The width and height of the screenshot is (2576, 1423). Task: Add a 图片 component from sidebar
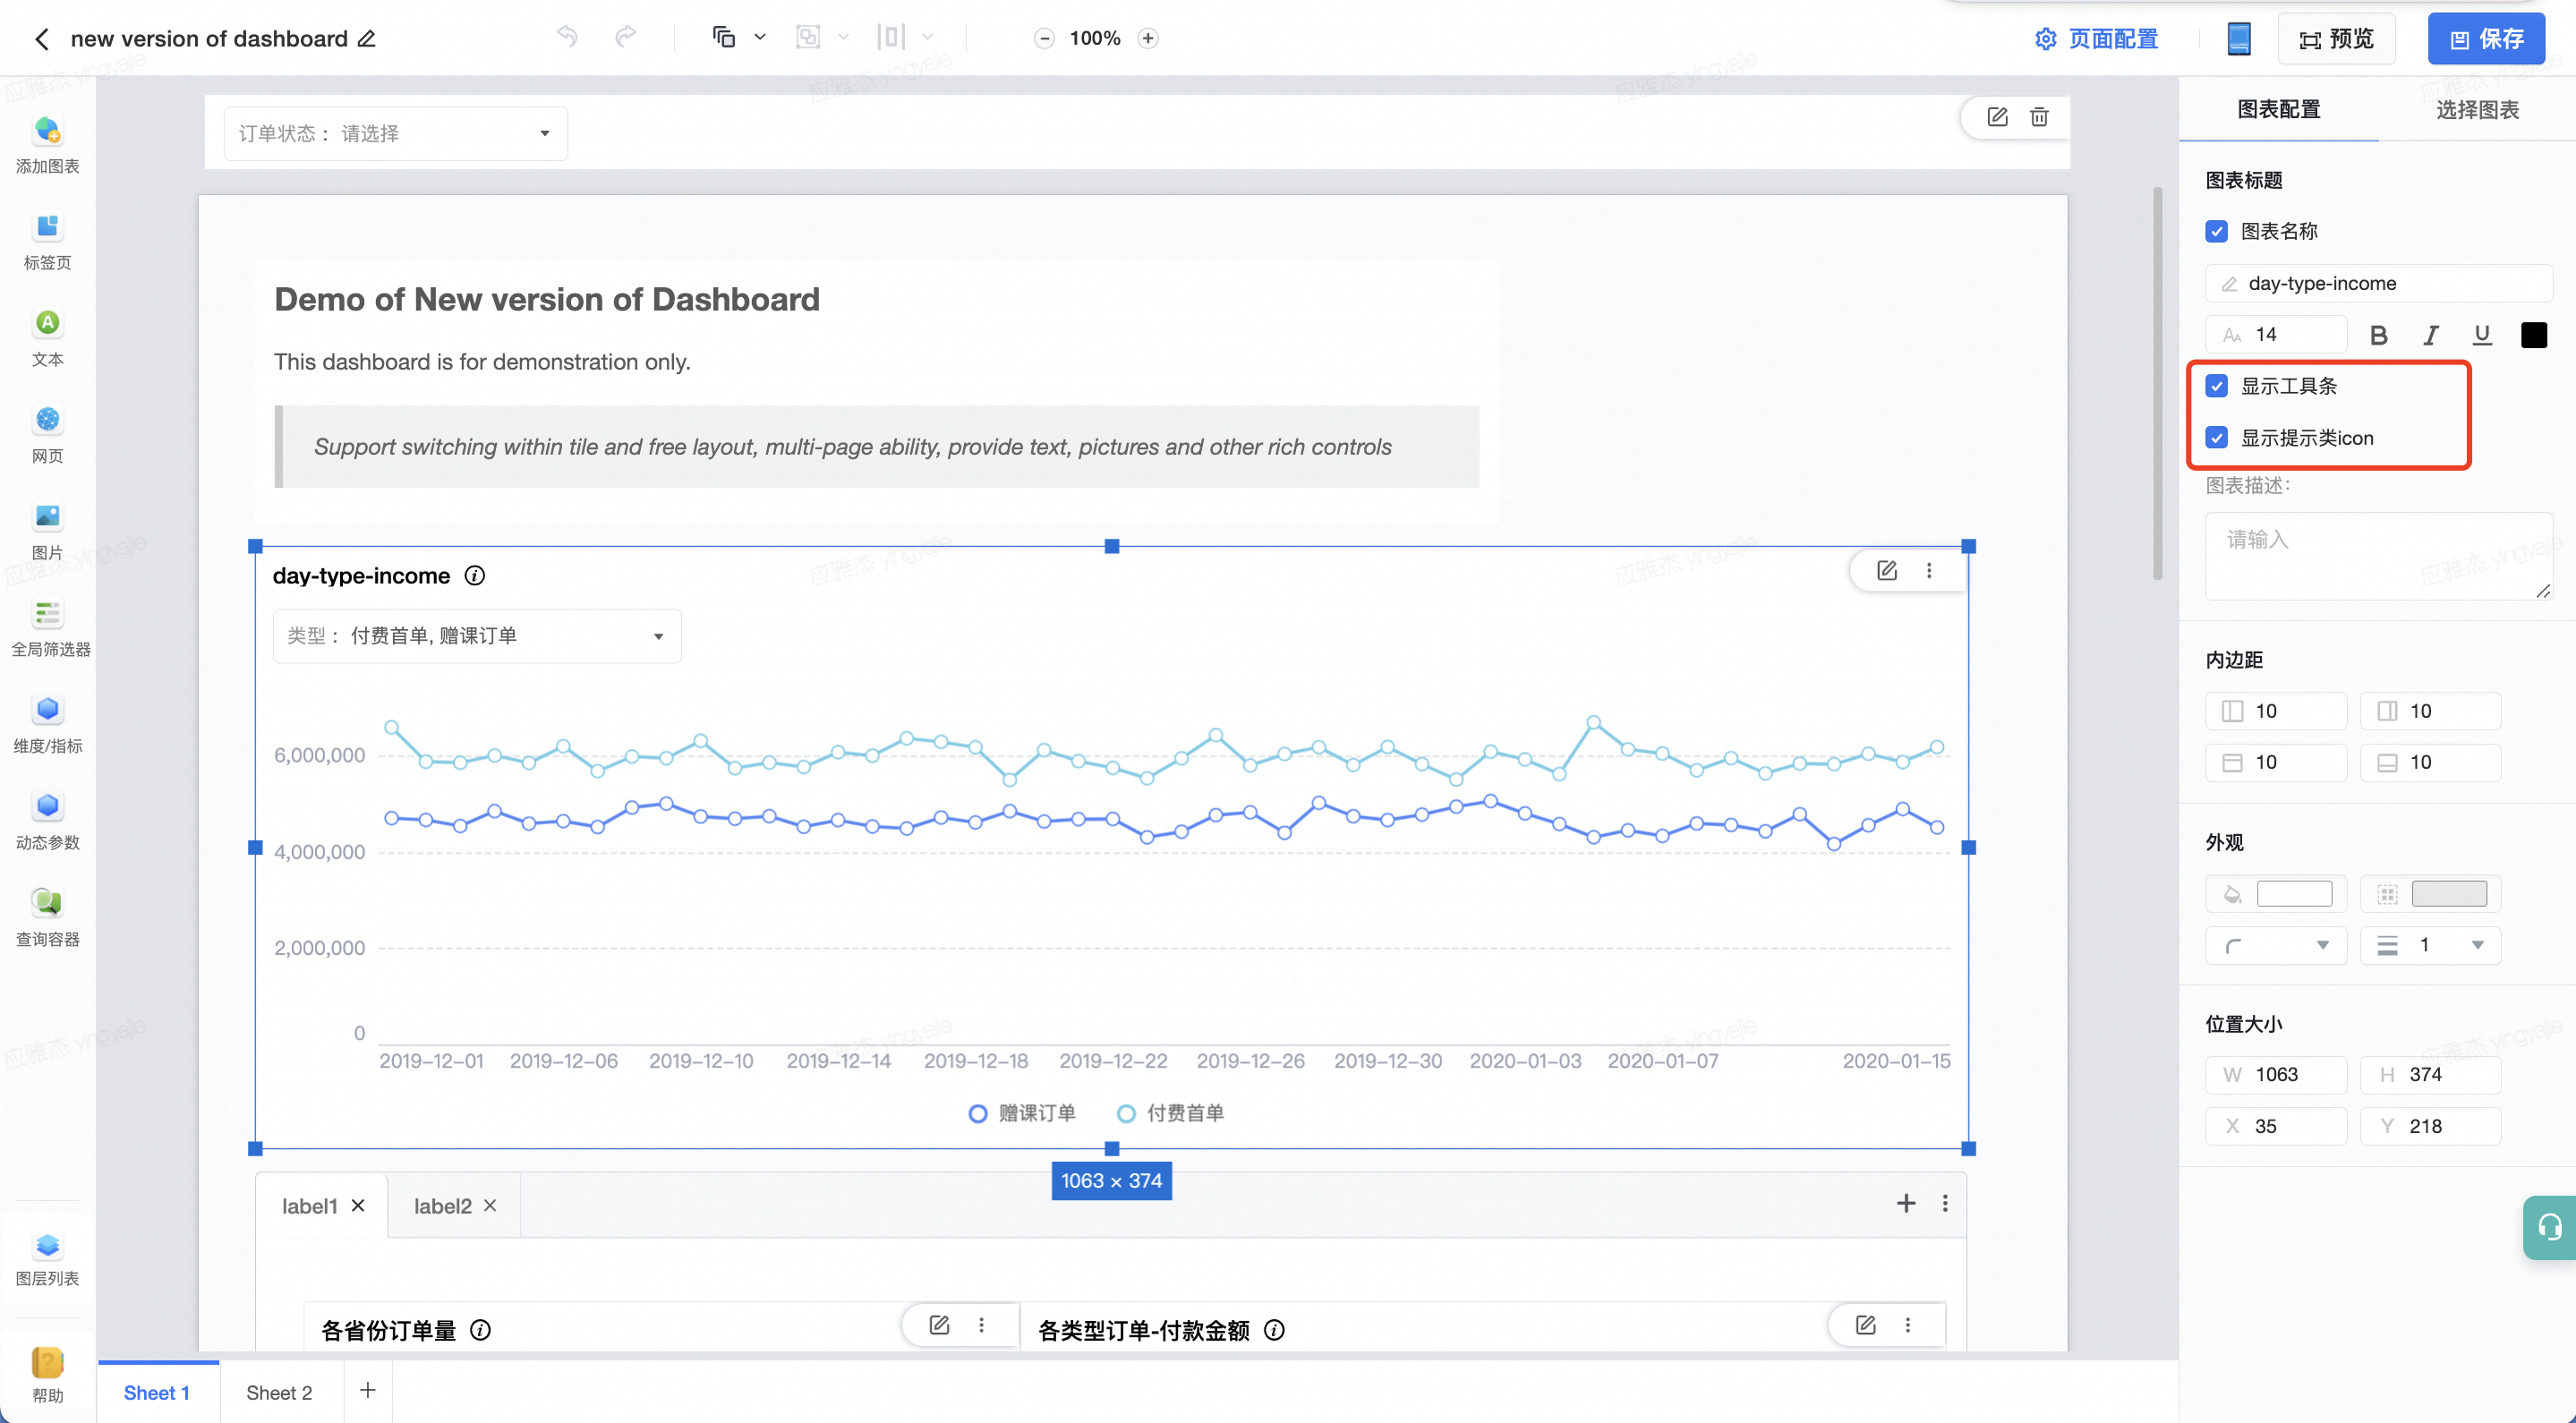click(x=47, y=532)
